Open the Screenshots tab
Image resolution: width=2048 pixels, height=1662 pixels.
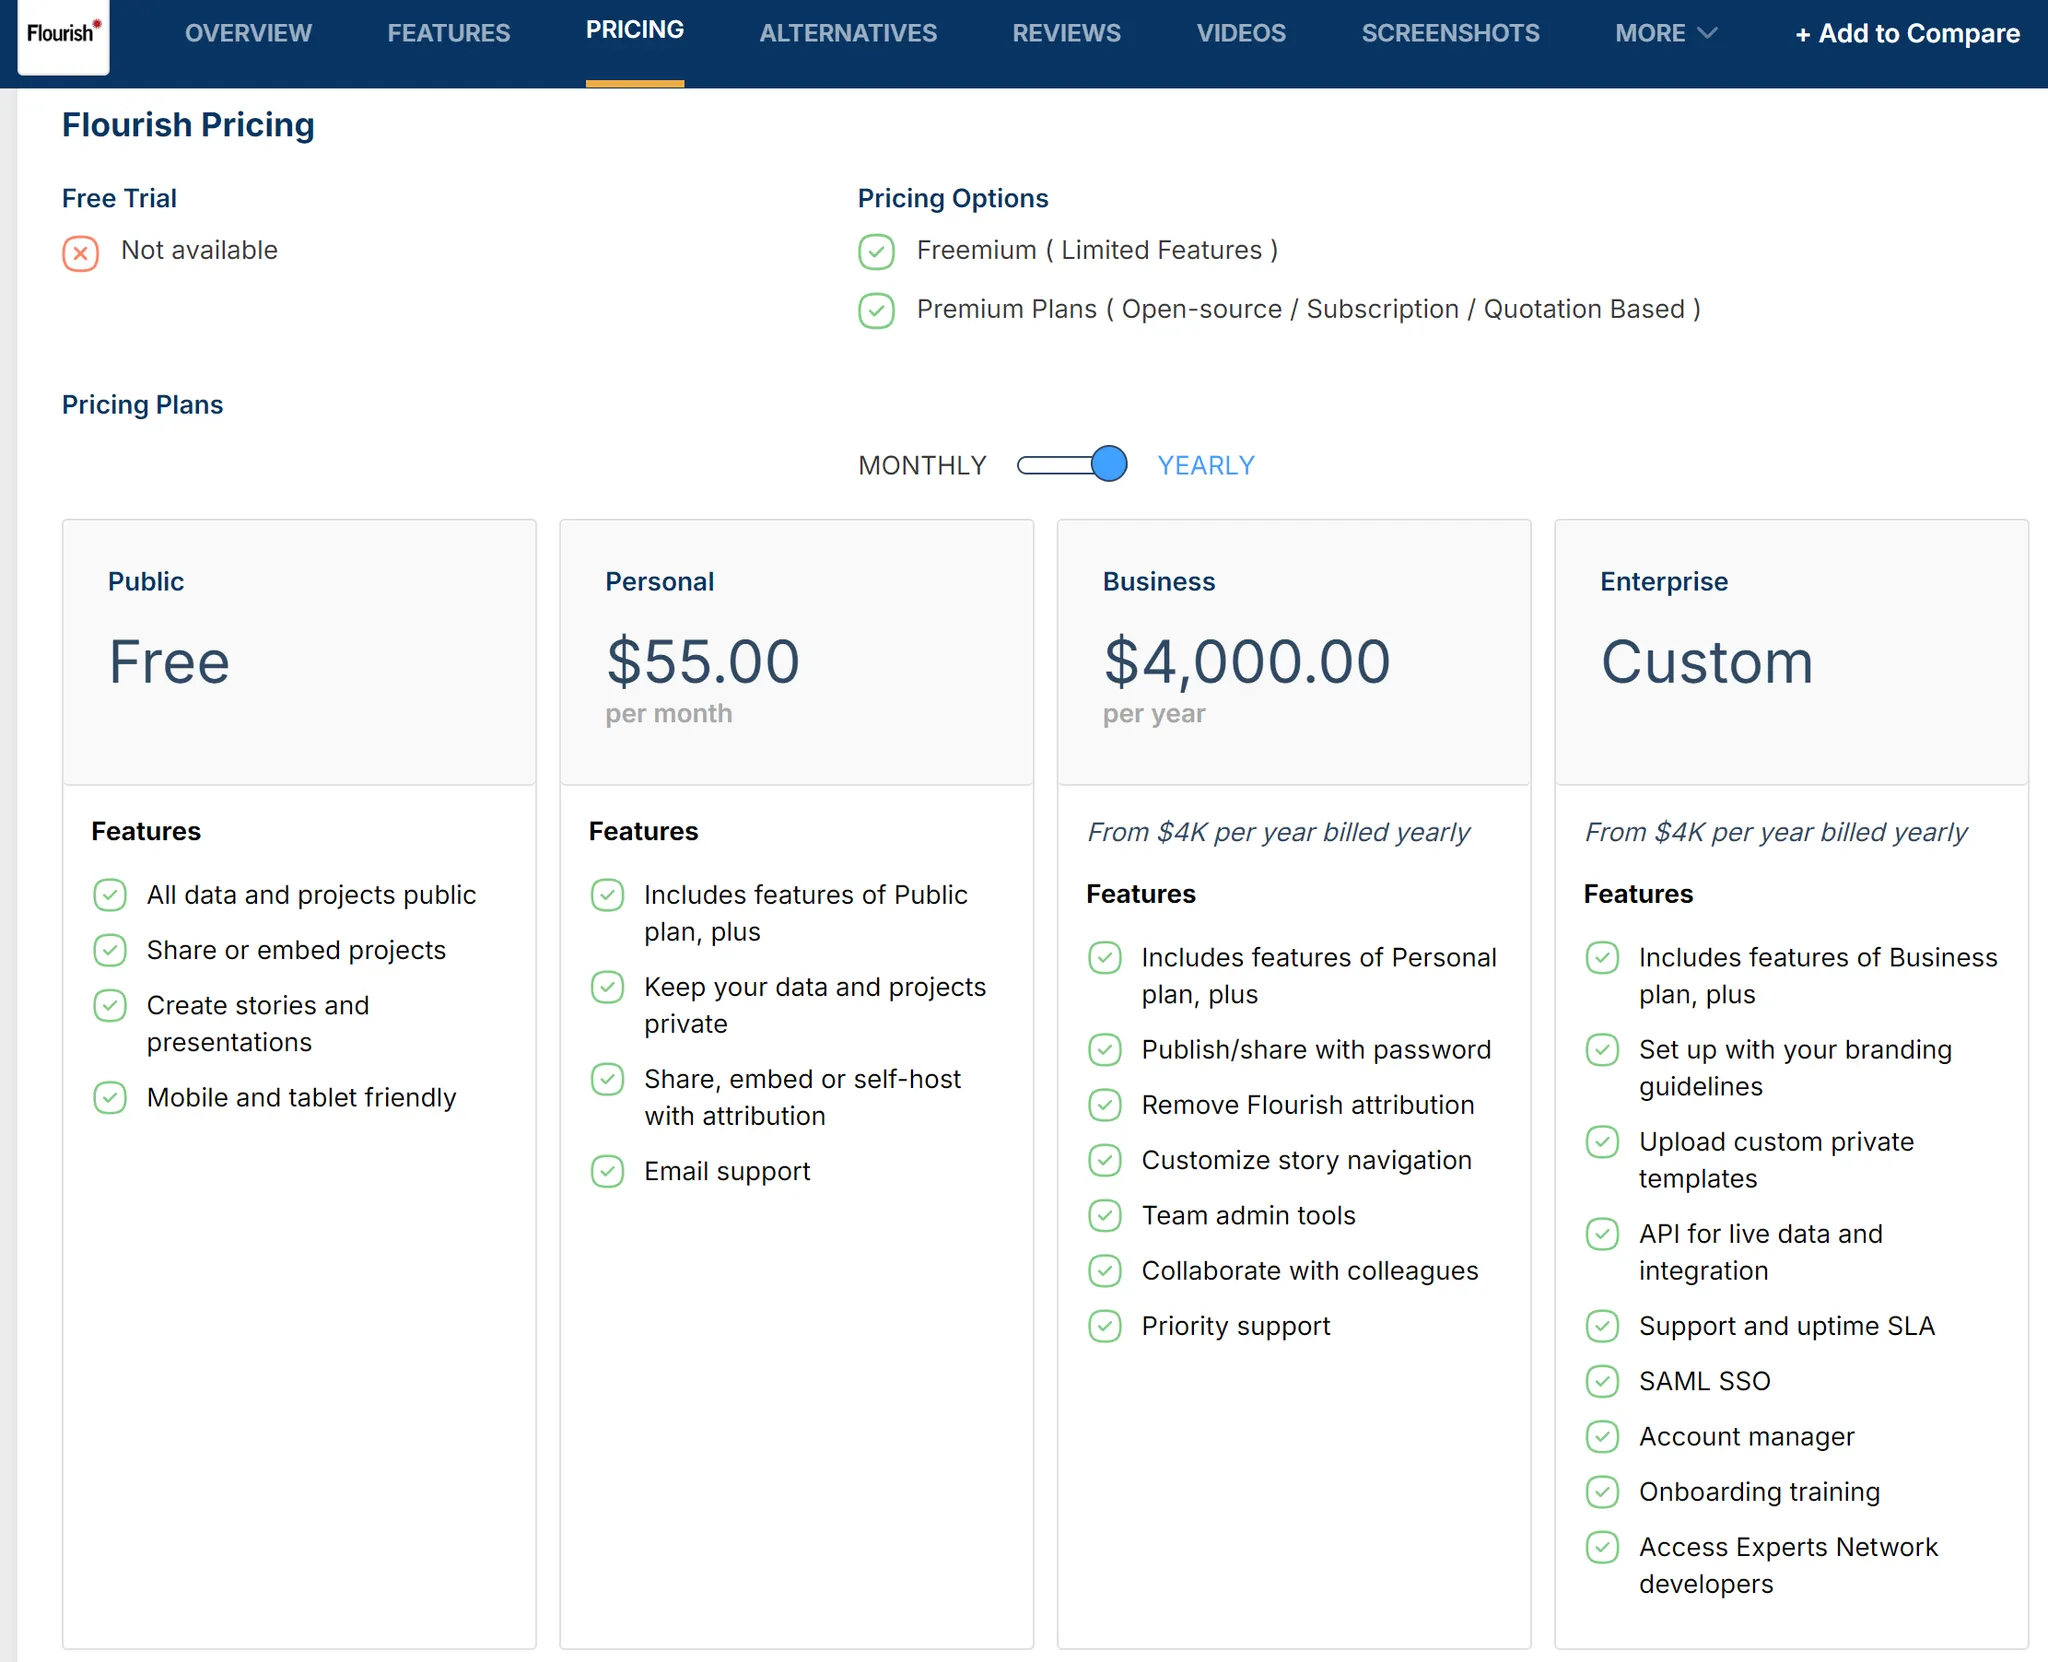pos(1450,34)
